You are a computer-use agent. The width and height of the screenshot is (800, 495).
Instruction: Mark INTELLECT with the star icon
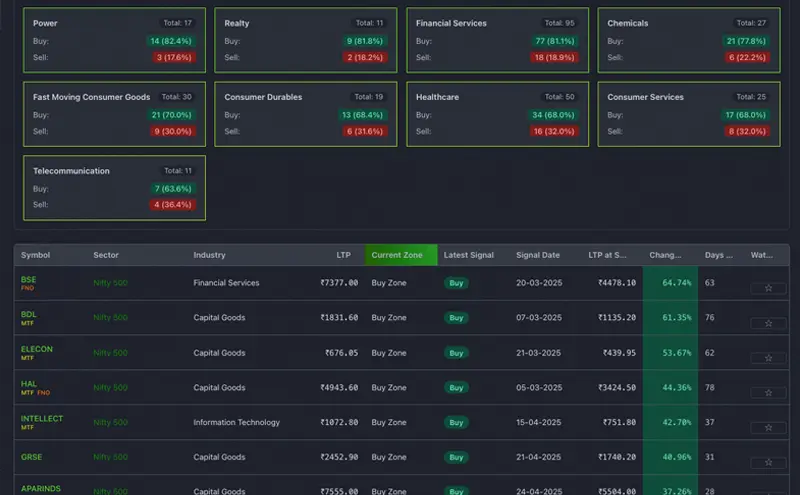768,428
